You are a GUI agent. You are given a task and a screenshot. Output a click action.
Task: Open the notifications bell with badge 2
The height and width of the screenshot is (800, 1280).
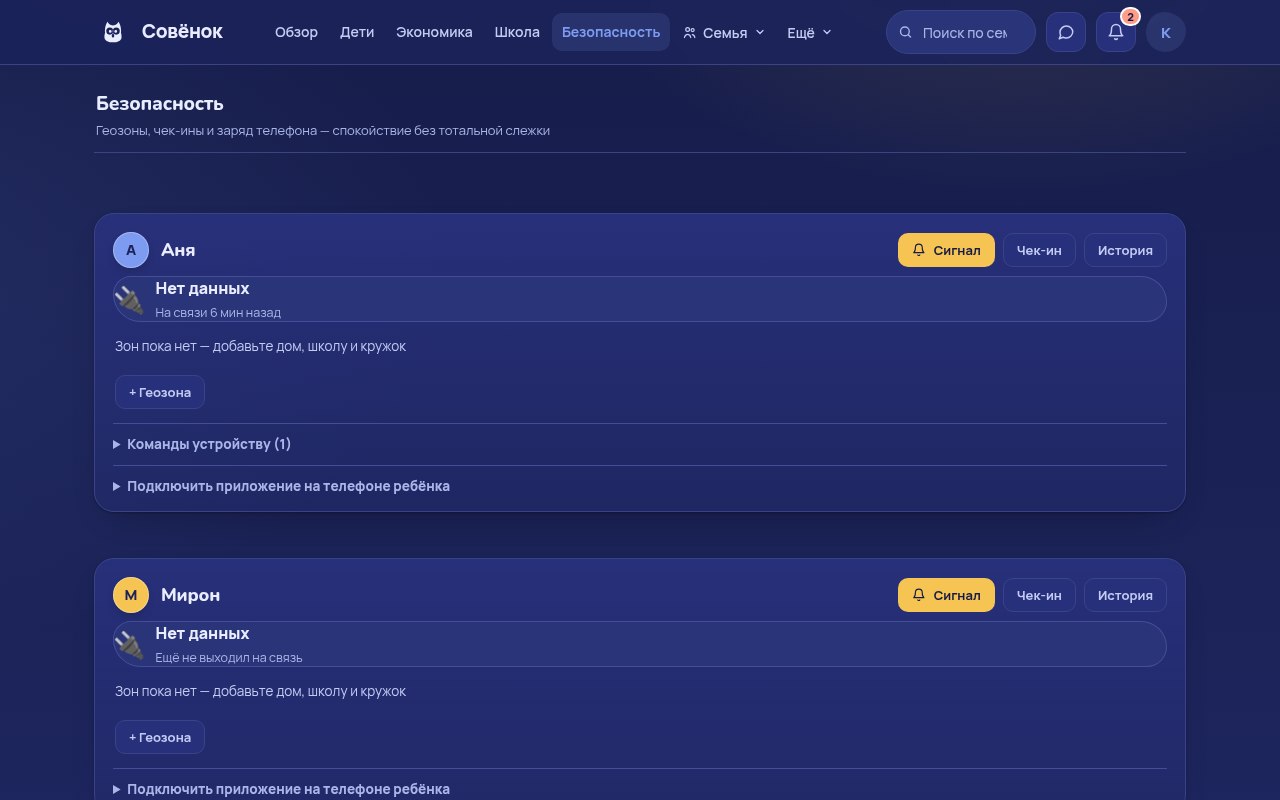click(x=1116, y=32)
